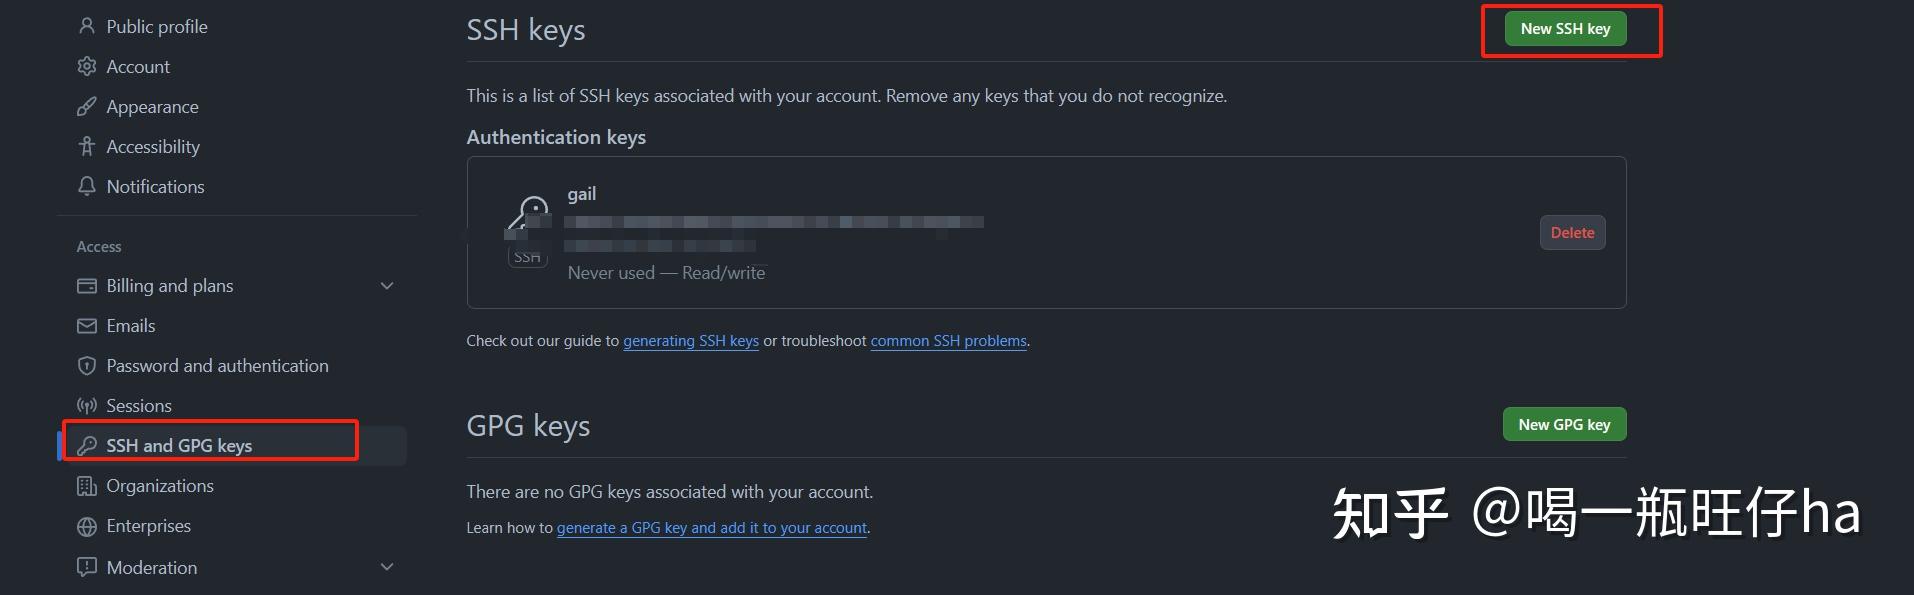The width and height of the screenshot is (1914, 595).
Task: Go to Password and authentication
Action: (x=217, y=366)
